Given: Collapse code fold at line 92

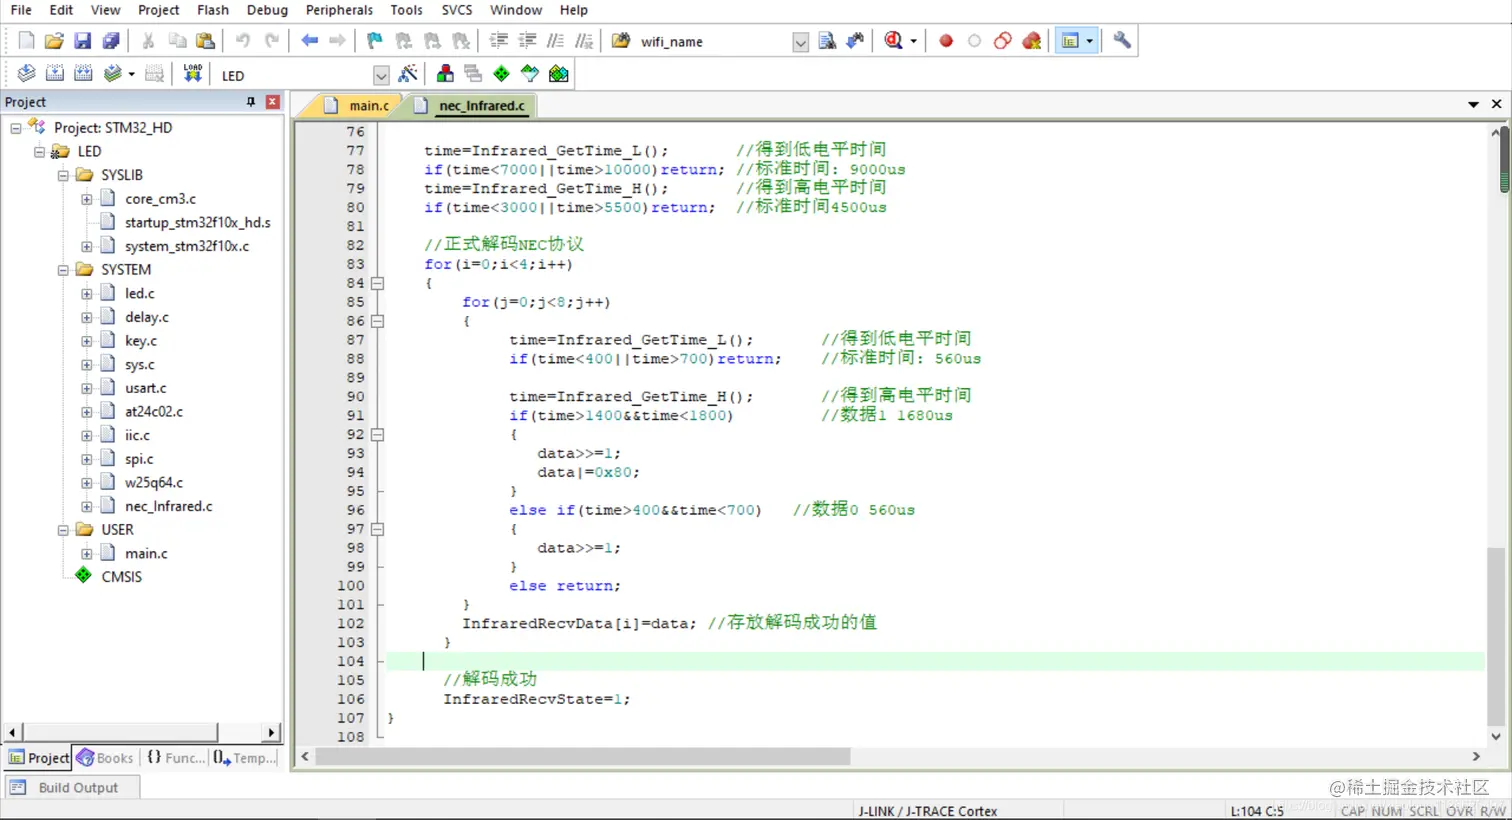Looking at the screenshot, I should pos(378,435).
